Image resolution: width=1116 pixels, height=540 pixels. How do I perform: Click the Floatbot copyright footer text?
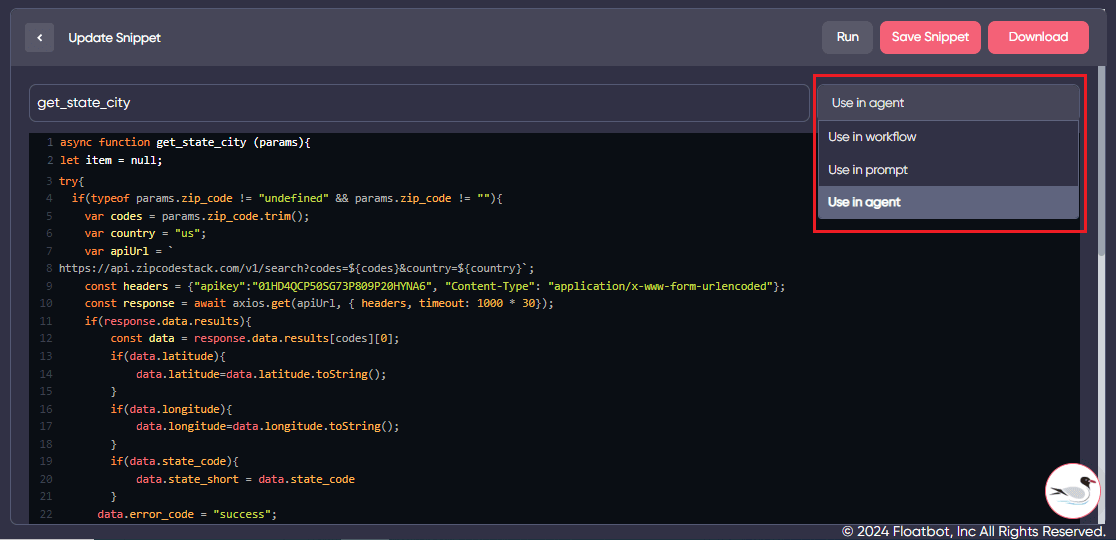973,531
